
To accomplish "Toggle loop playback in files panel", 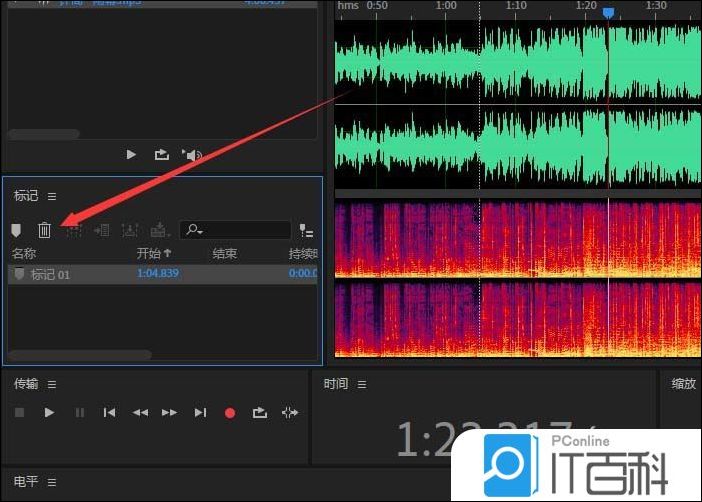I will [162, 154].
